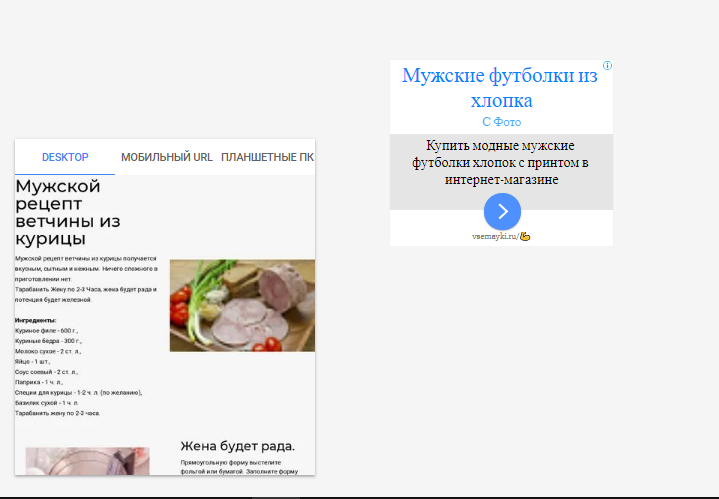The width and height of the screenshot is (719, 499).
Task: Click the Куриные бедра - 300 г. line
Action: pos(48,341)
